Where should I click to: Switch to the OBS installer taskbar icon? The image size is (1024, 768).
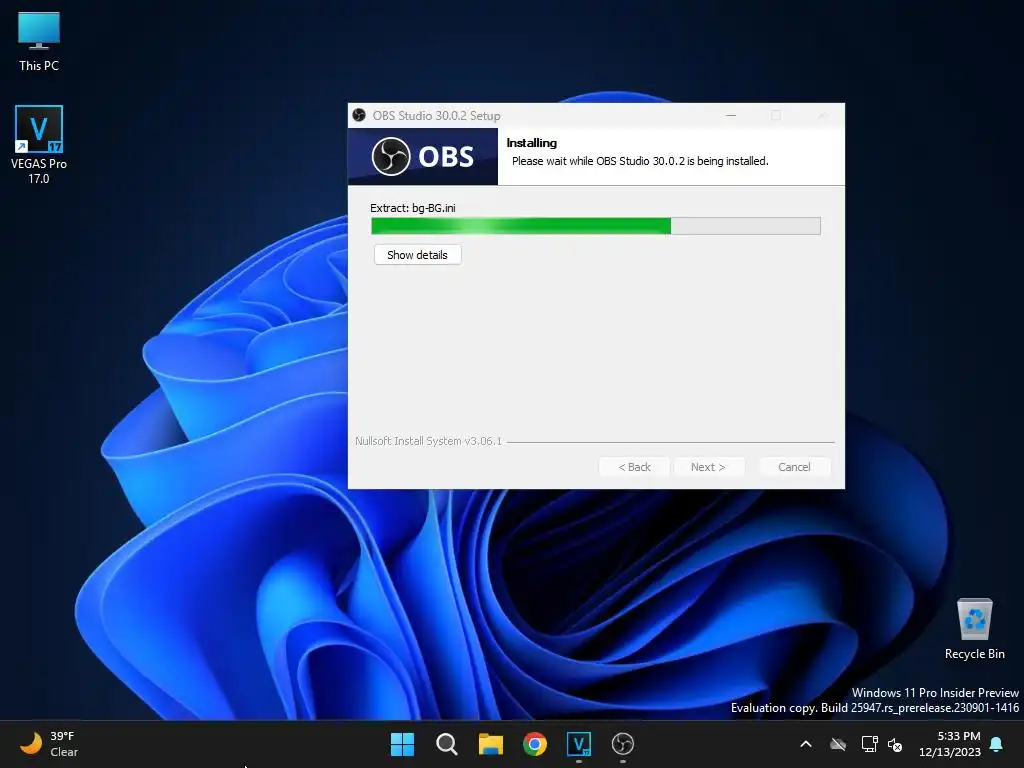click(x=623, y=744)
